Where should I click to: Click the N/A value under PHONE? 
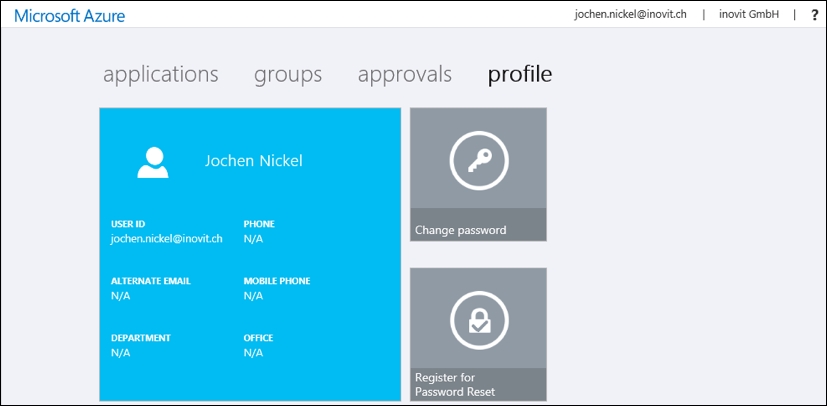[x=253, y=239]
